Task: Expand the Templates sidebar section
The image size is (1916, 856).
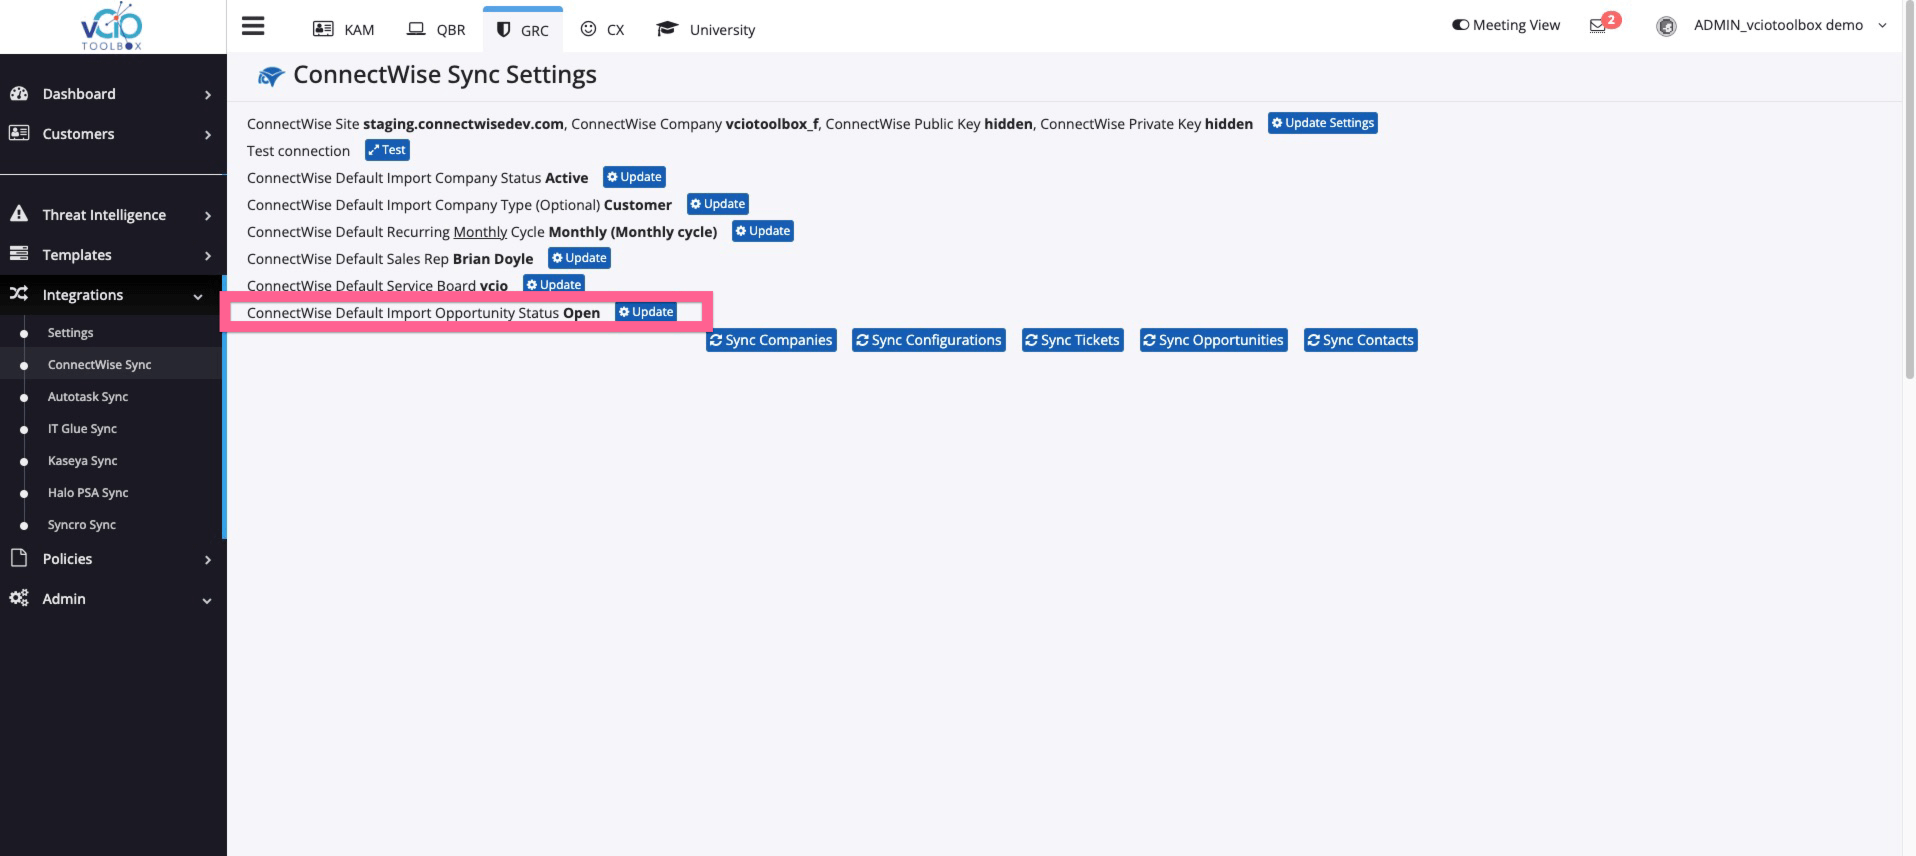Action: [x=208, y=255]
